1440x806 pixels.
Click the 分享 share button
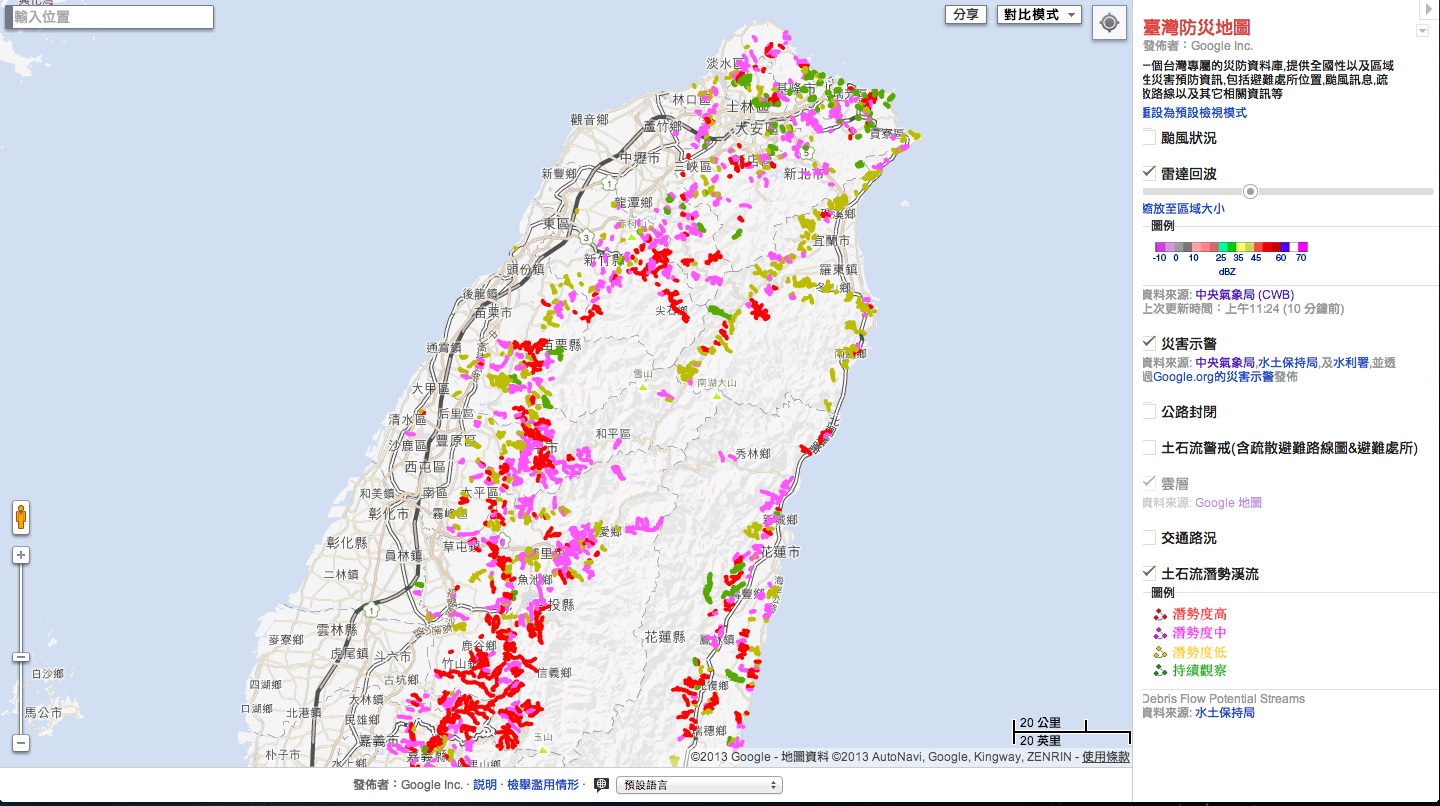tap(965, 15)
